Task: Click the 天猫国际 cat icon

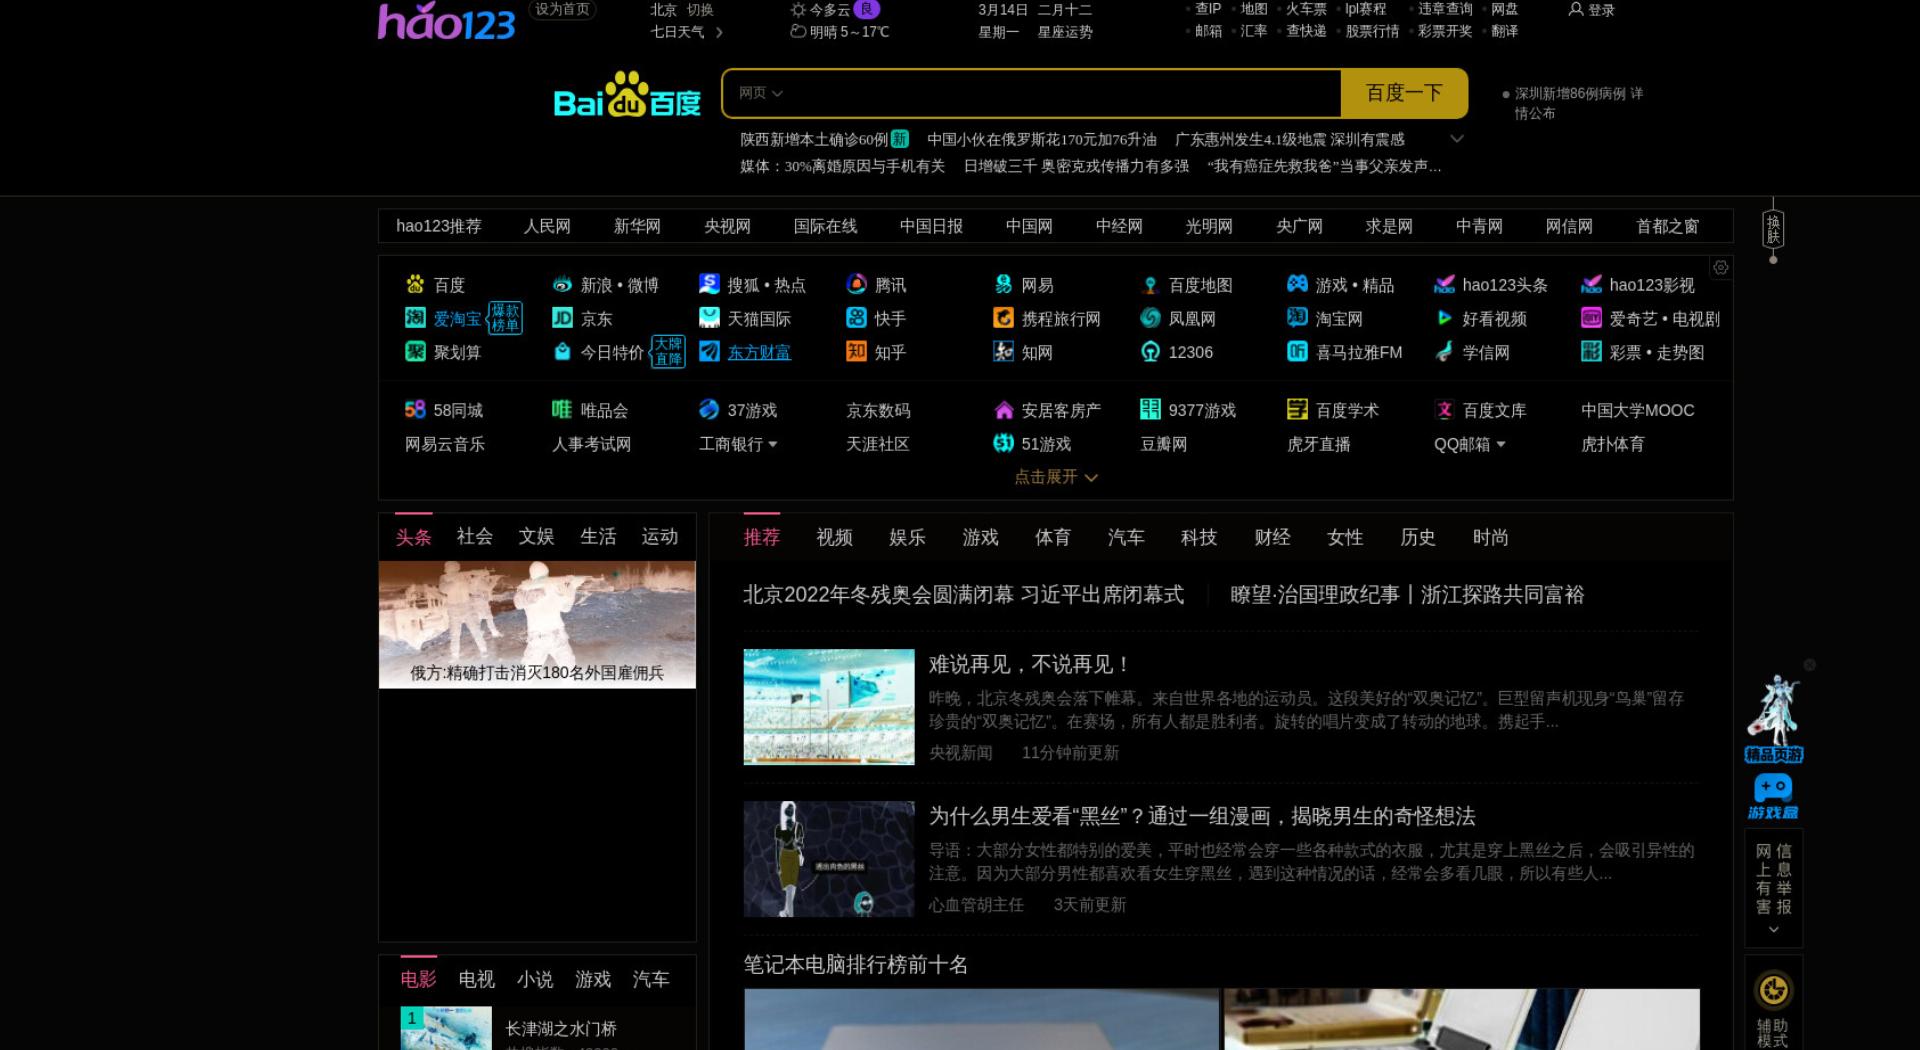Action: point(709,318)
